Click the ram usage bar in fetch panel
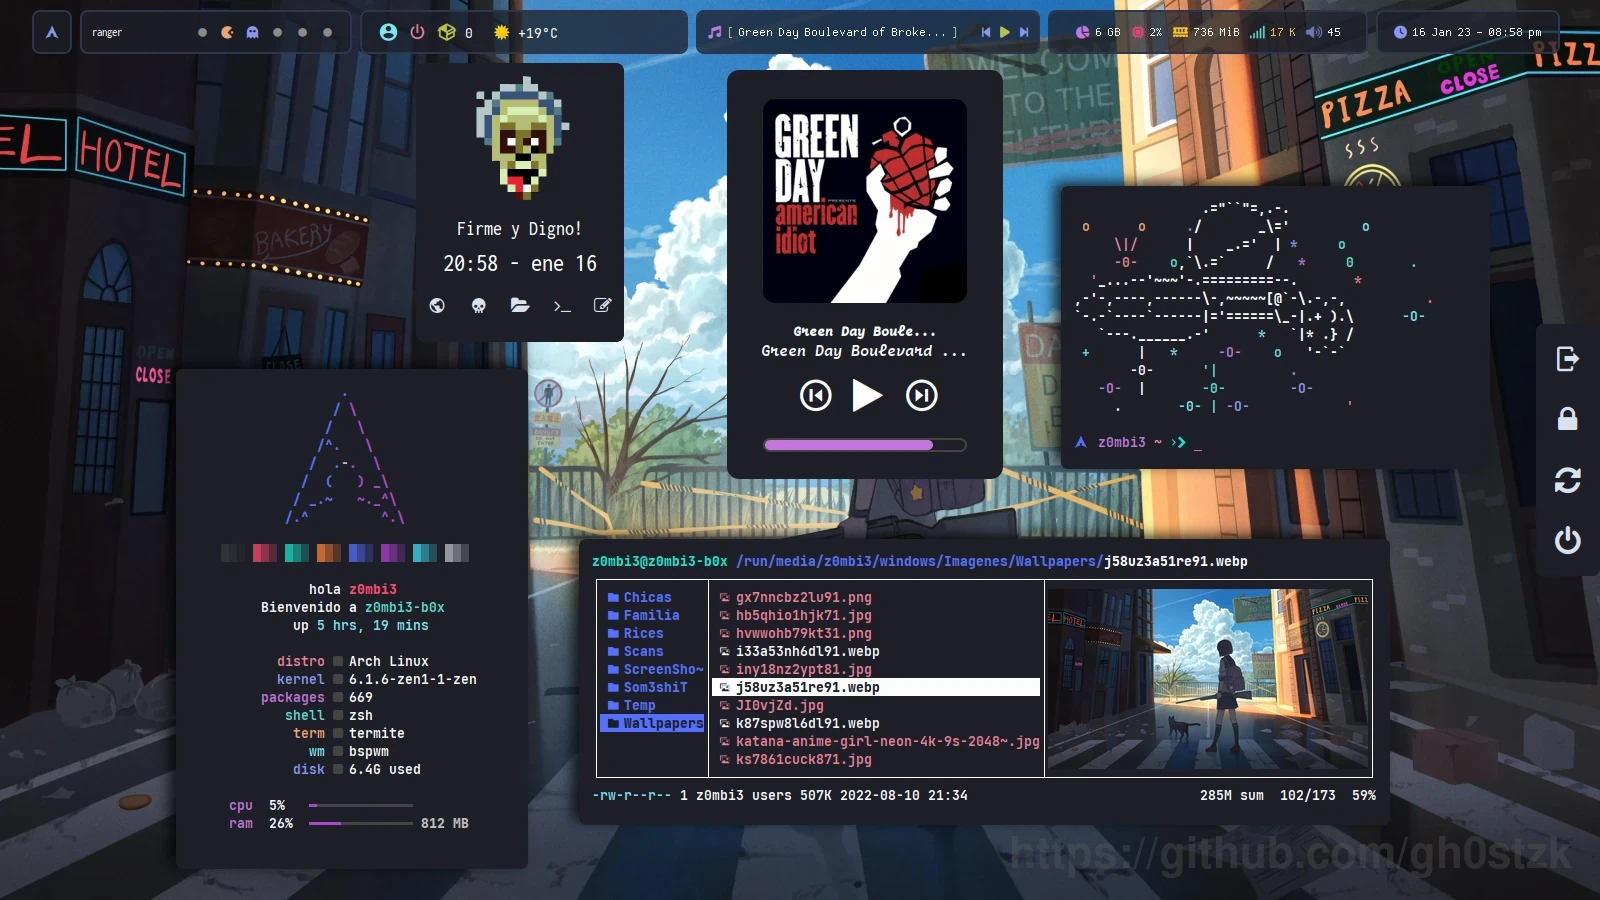This screenshot has width=1600, height=900. 361,823
